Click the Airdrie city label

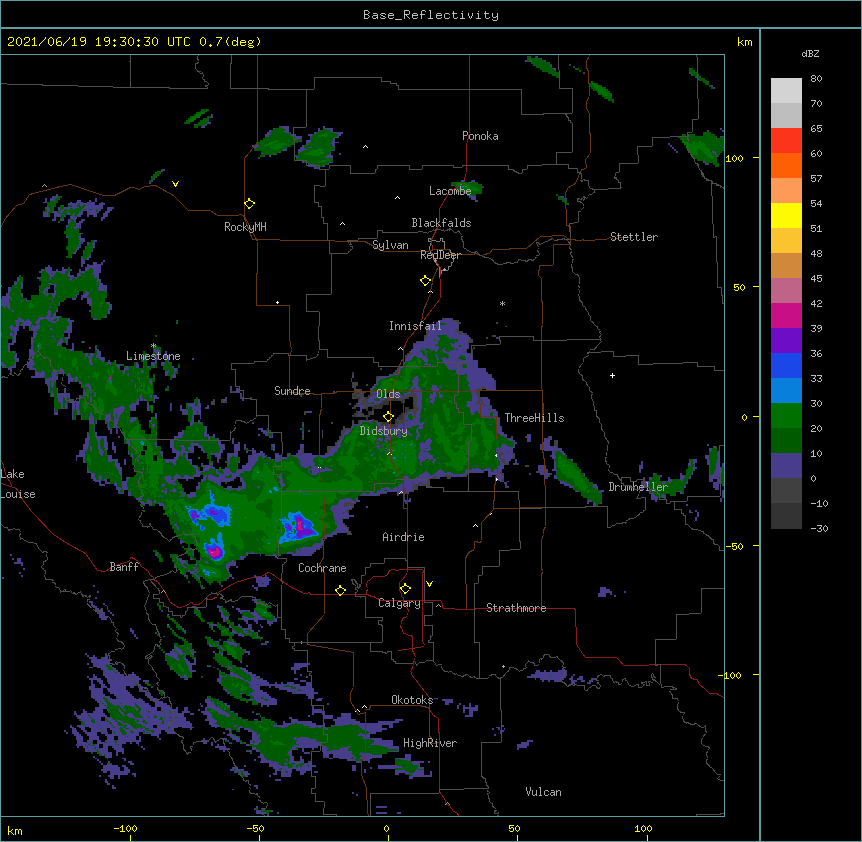point(403,537)
